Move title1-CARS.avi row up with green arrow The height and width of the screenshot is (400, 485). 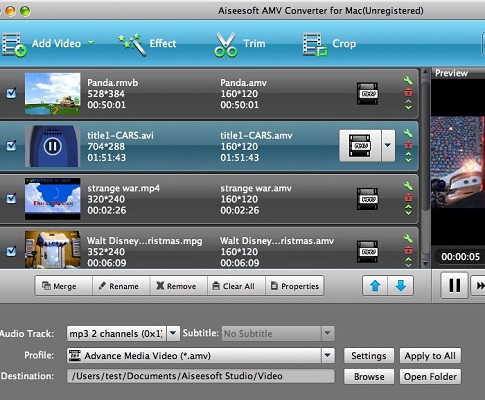tap(408, 154)
